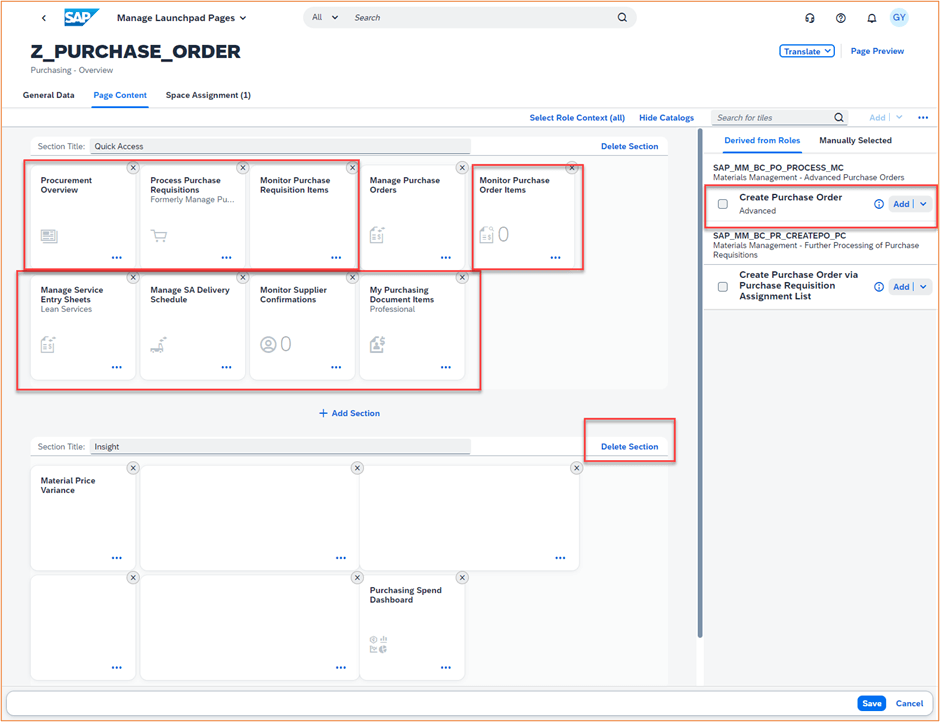Switch to Derived from Roles tab
The image size is (940, 722).
tap(762, 140)
